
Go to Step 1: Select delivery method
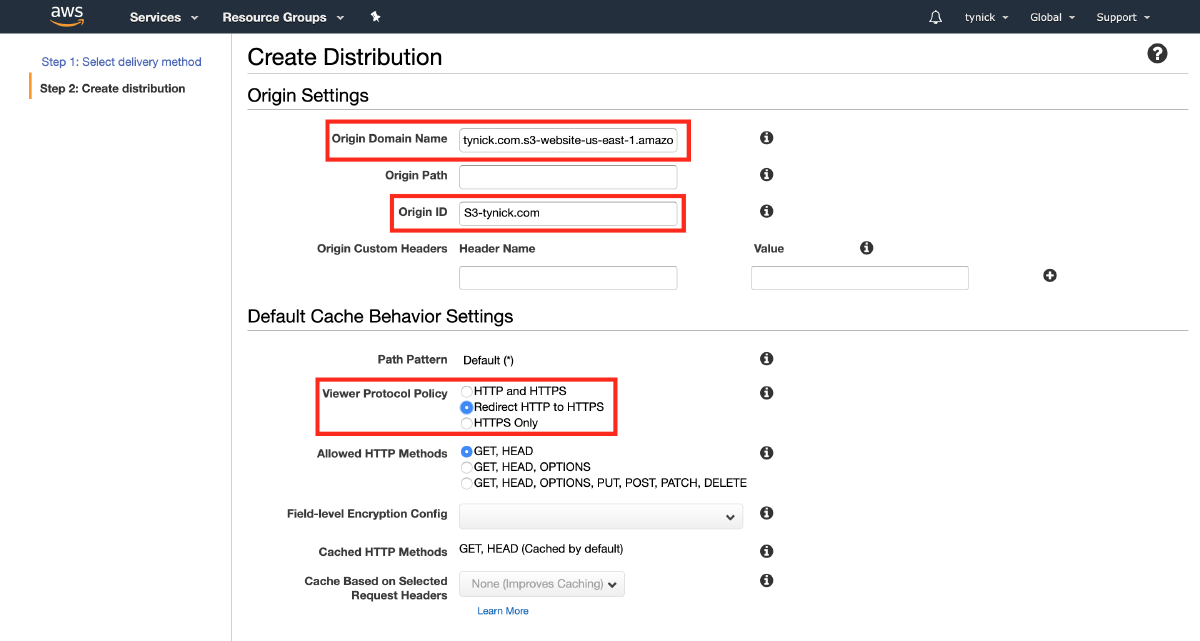[x=121, y=62]
